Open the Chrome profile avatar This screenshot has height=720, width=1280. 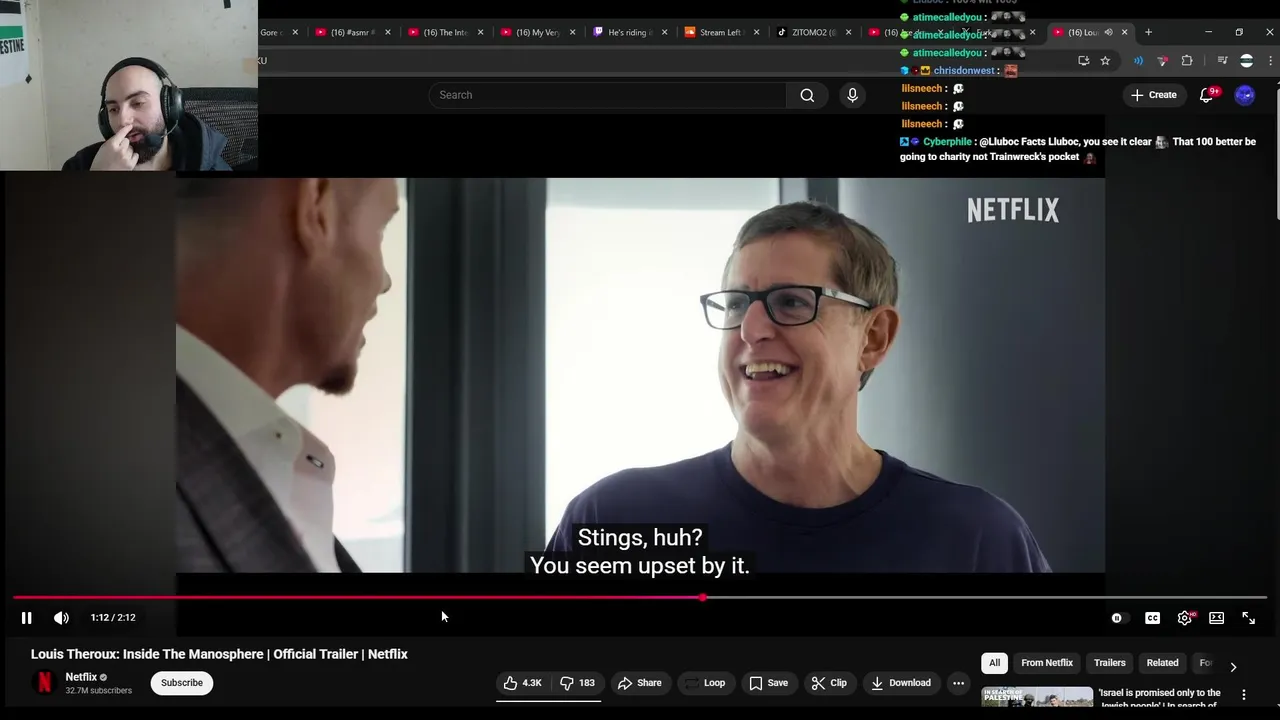[1246, 61]
